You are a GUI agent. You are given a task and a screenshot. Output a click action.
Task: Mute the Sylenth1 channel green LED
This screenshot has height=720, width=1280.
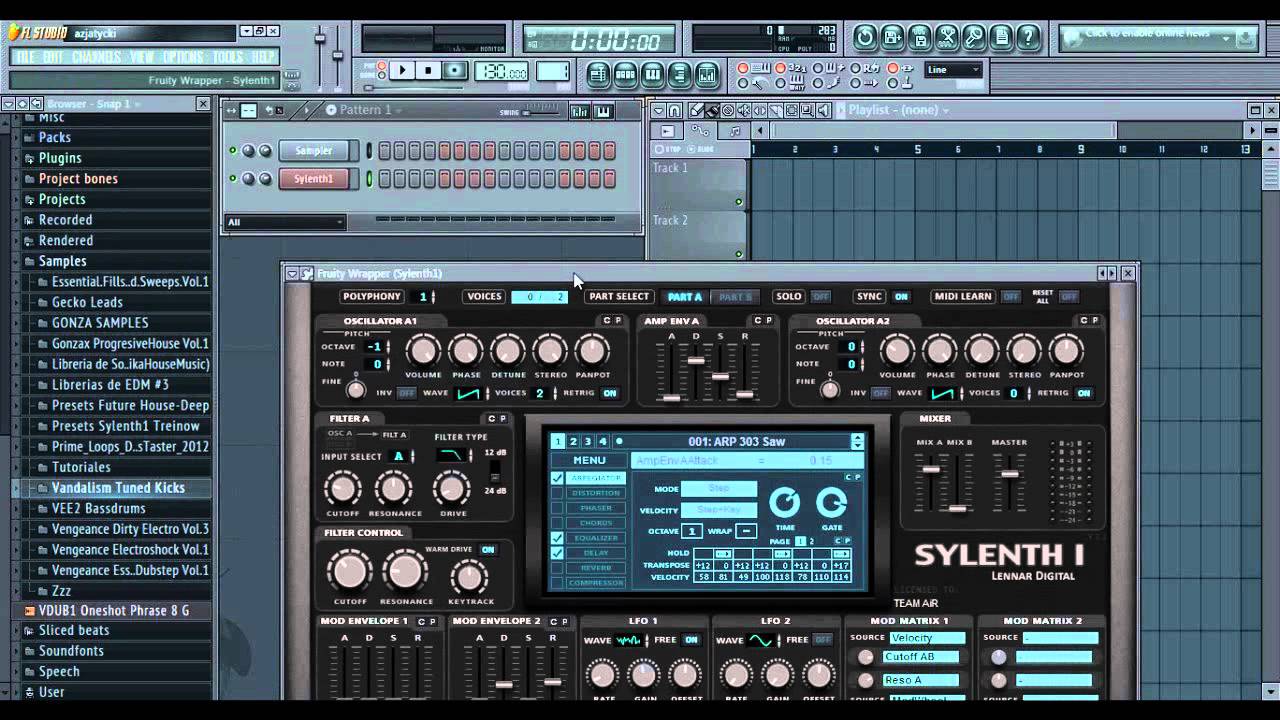point(233,179)
